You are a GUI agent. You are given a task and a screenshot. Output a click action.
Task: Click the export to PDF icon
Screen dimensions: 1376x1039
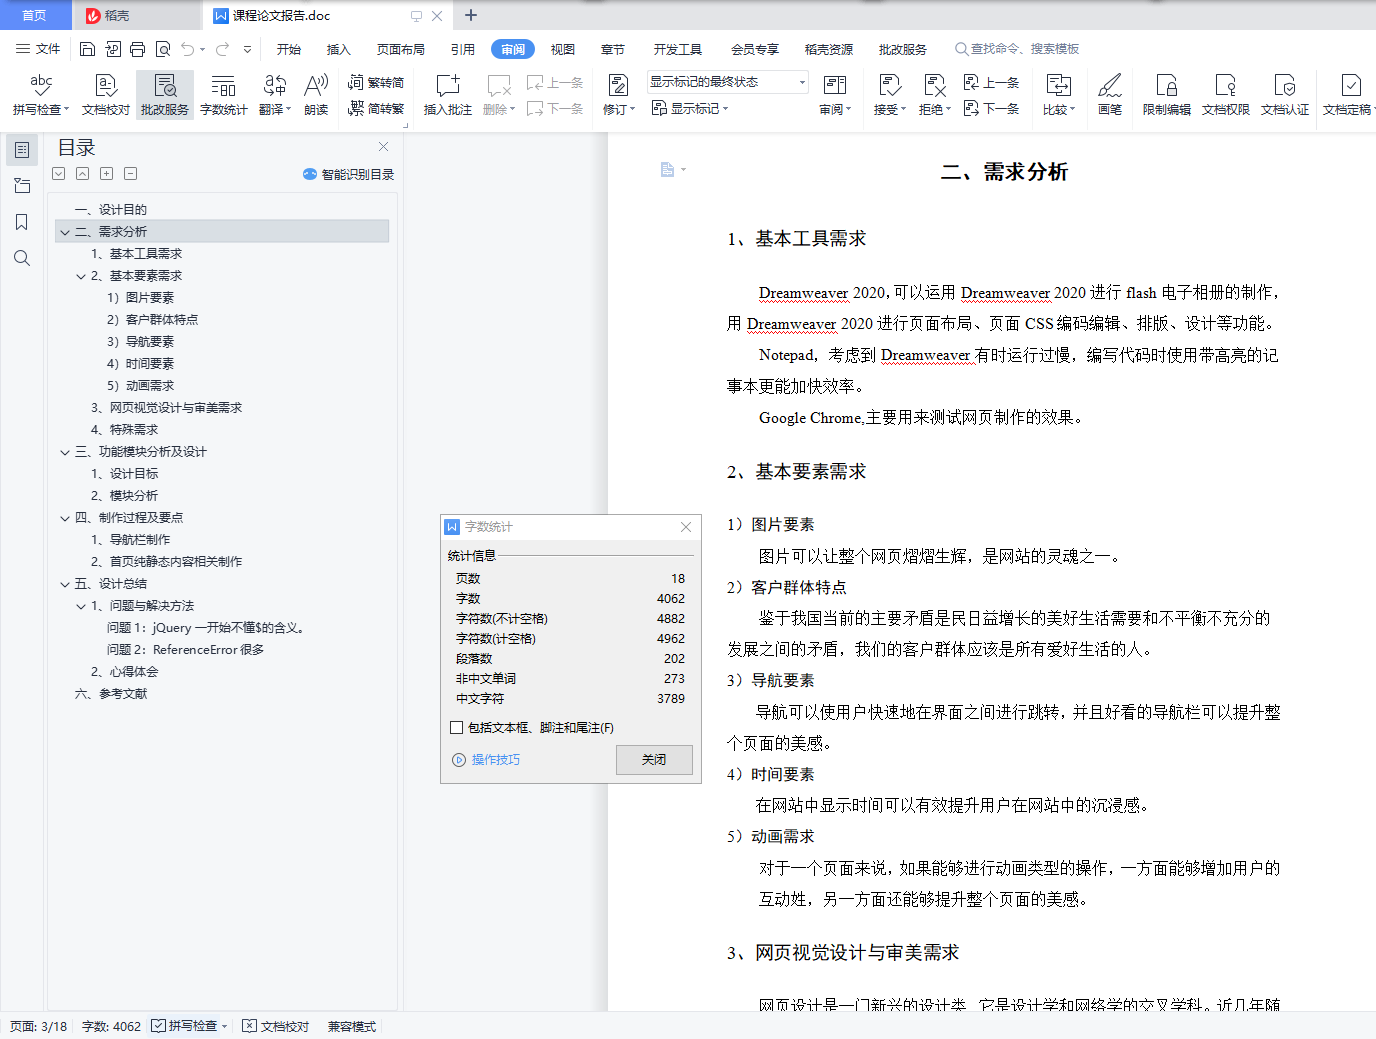click(113, 49)
